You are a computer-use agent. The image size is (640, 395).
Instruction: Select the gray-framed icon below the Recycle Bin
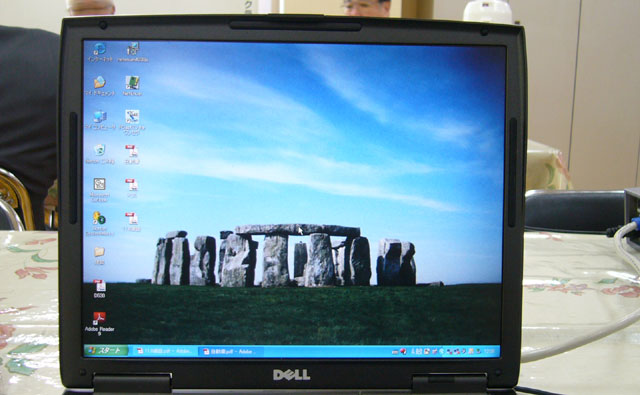tap(99, 189)
